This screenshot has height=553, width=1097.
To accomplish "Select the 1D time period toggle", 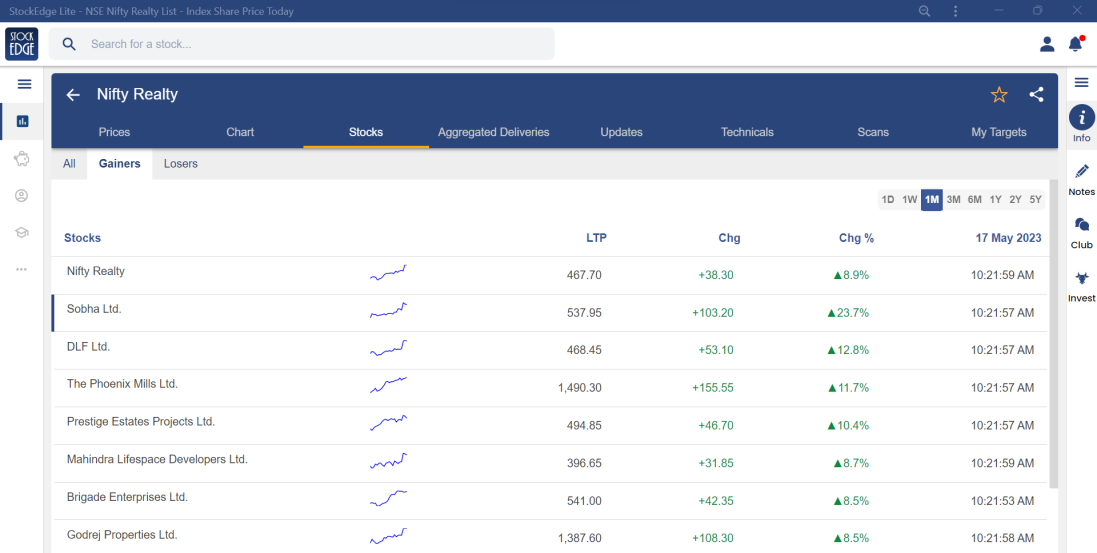I will 887,200.
